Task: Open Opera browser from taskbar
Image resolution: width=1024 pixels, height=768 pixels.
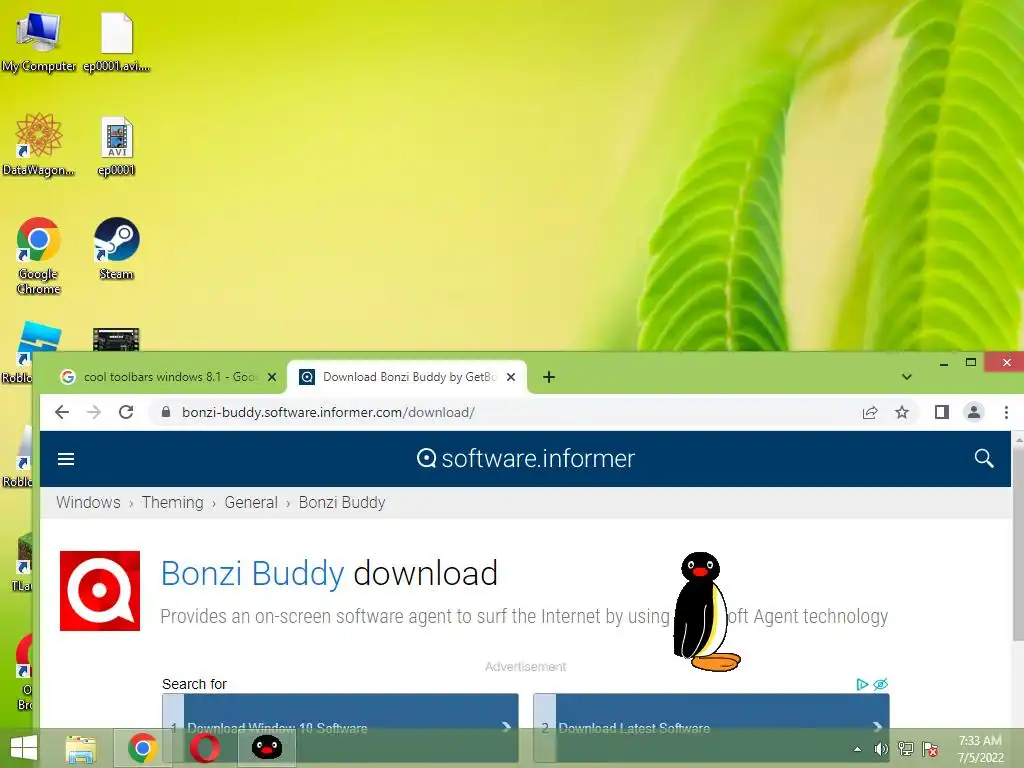Action: [x=205, y=748]
